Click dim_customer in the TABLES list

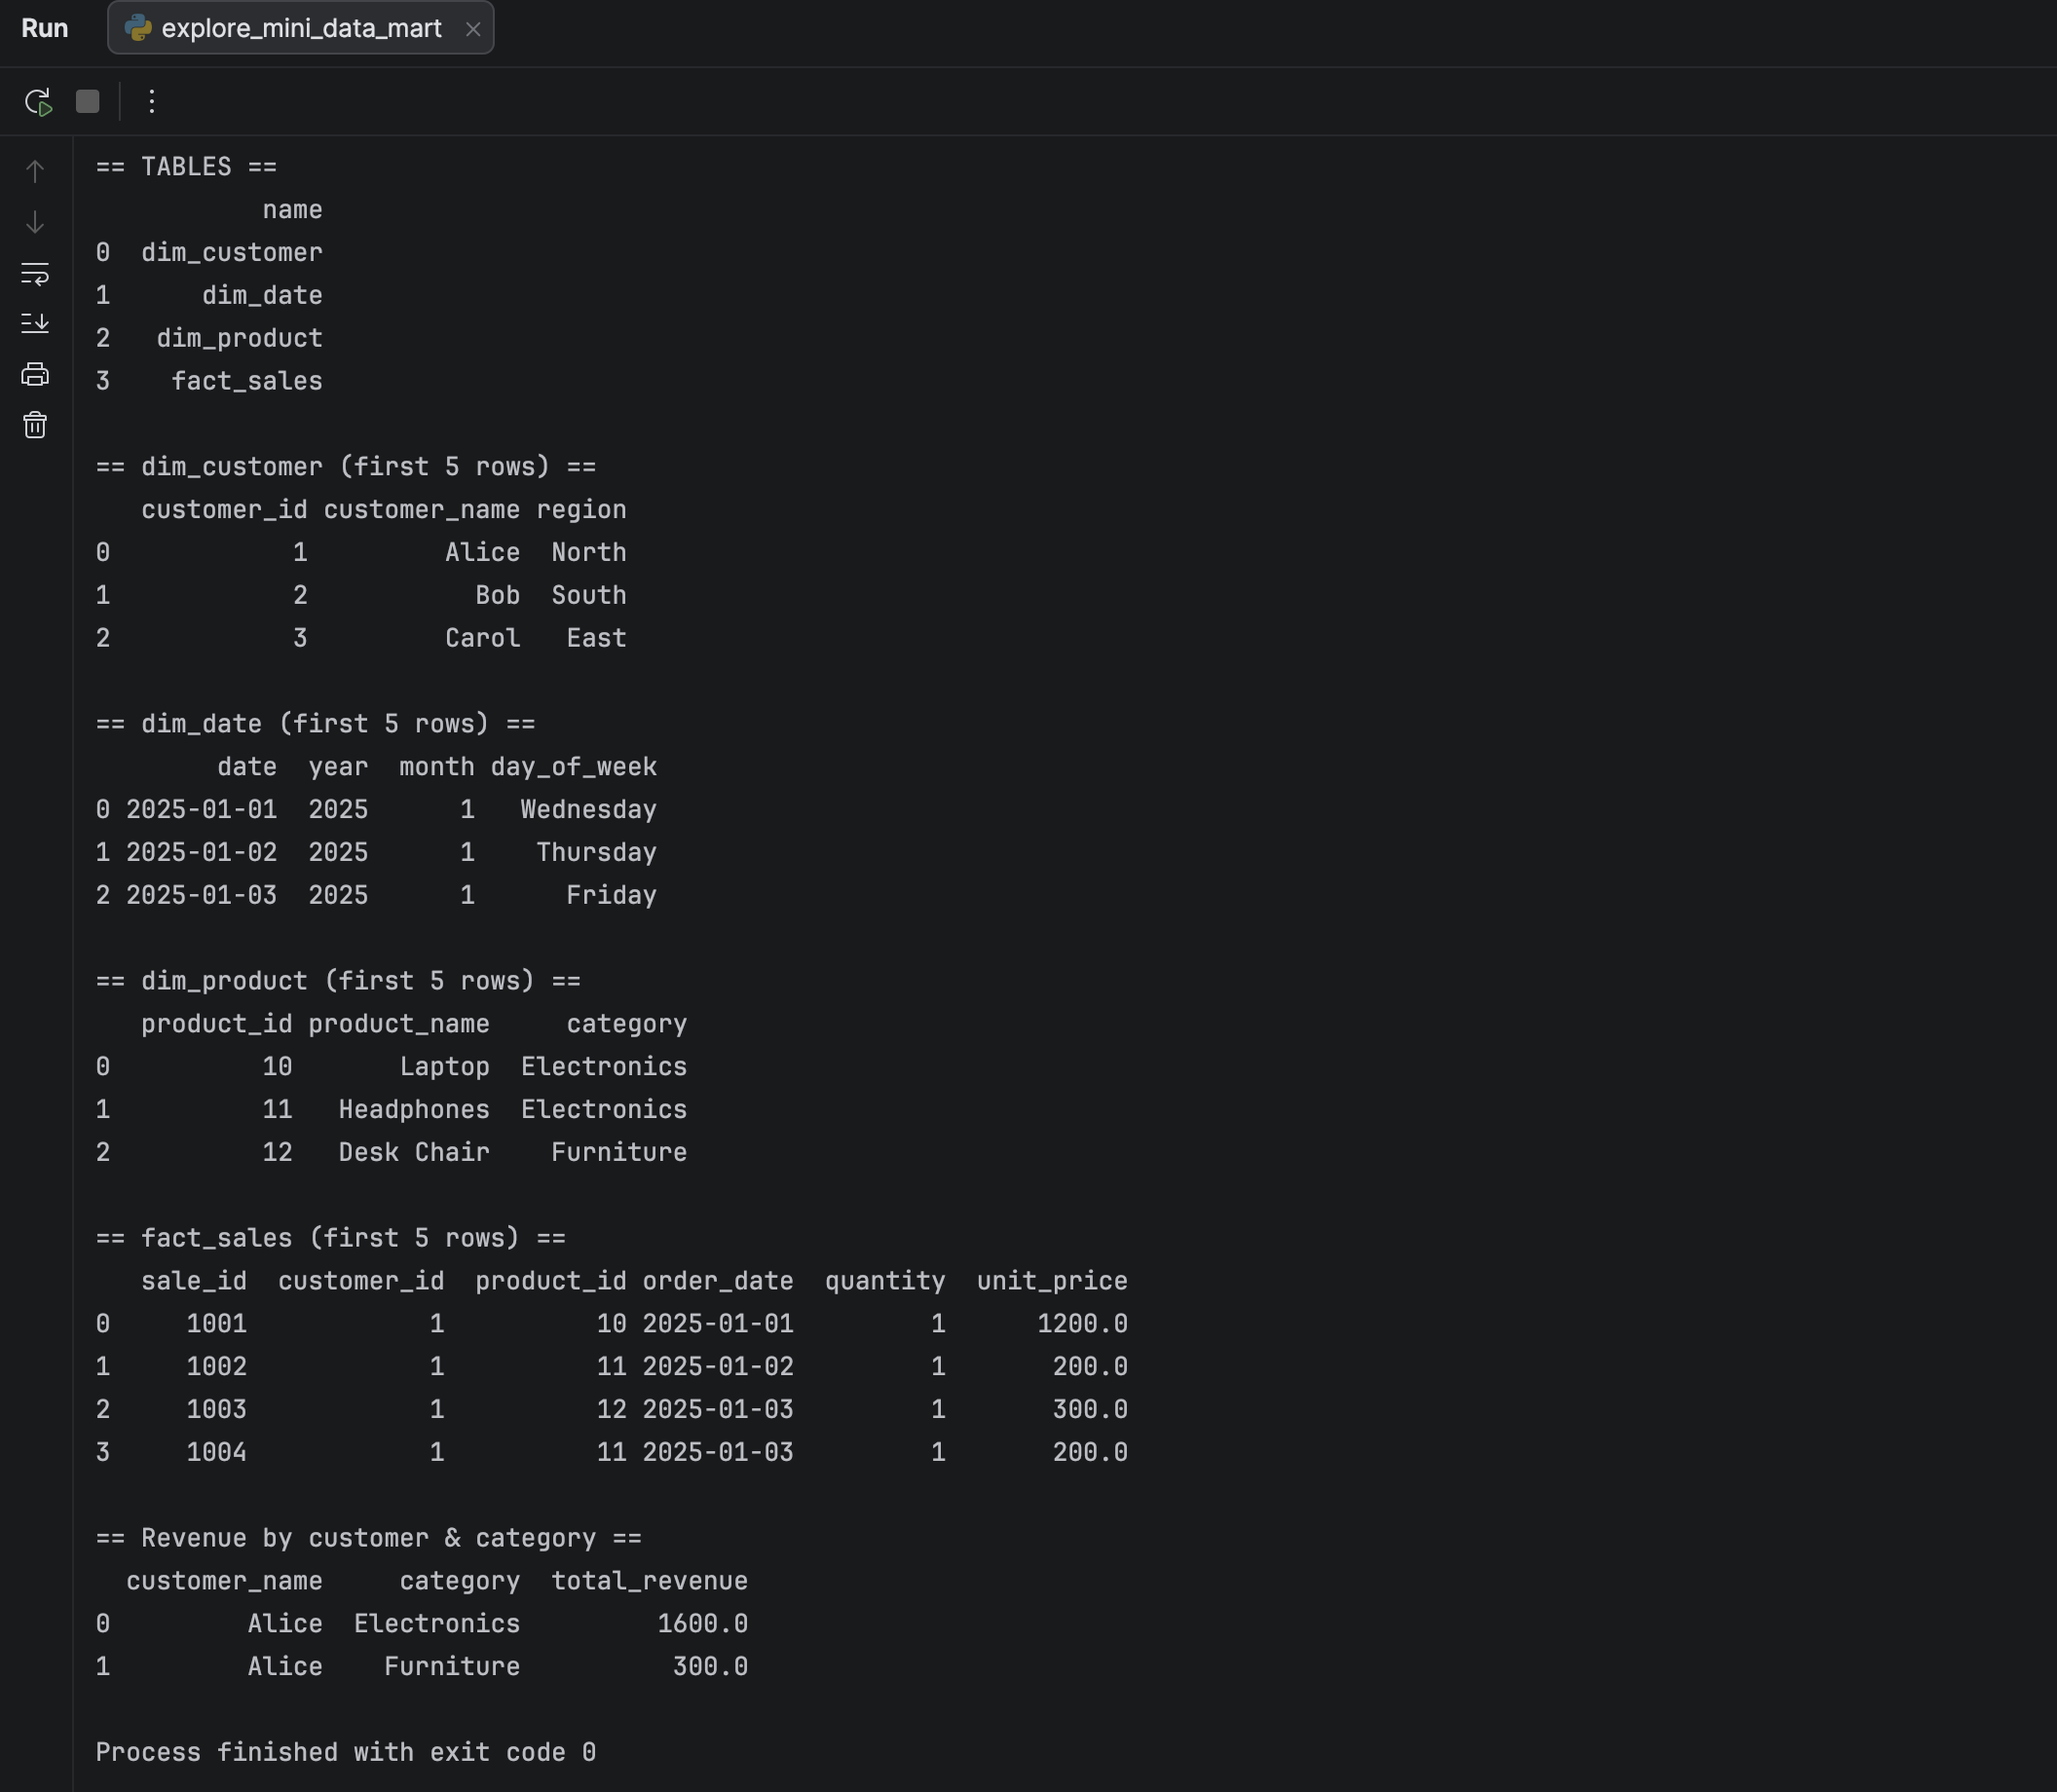pos(232,252)
